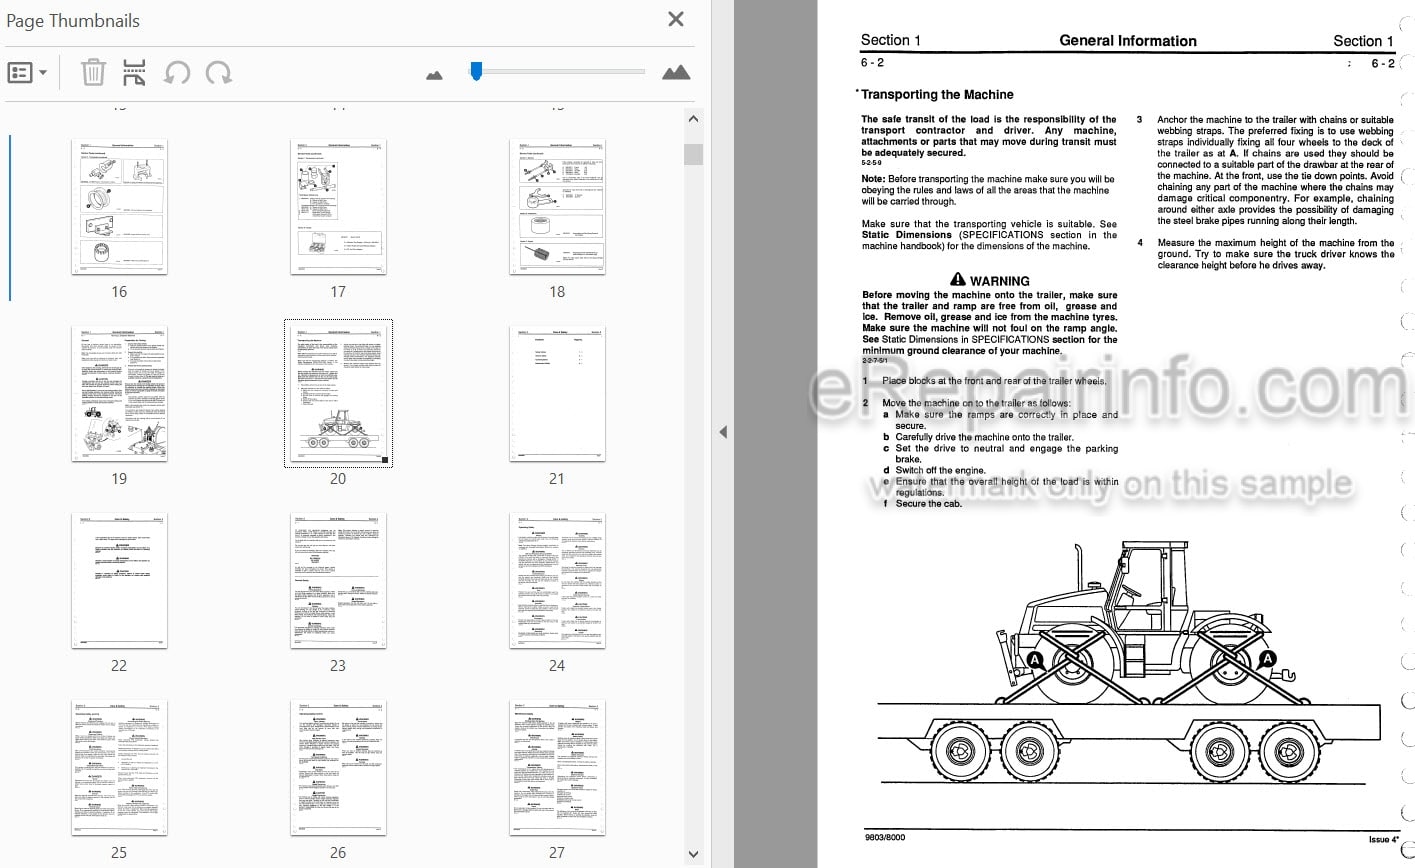
Task: Select page 25 thumbnail
Action: pos(119,768)
